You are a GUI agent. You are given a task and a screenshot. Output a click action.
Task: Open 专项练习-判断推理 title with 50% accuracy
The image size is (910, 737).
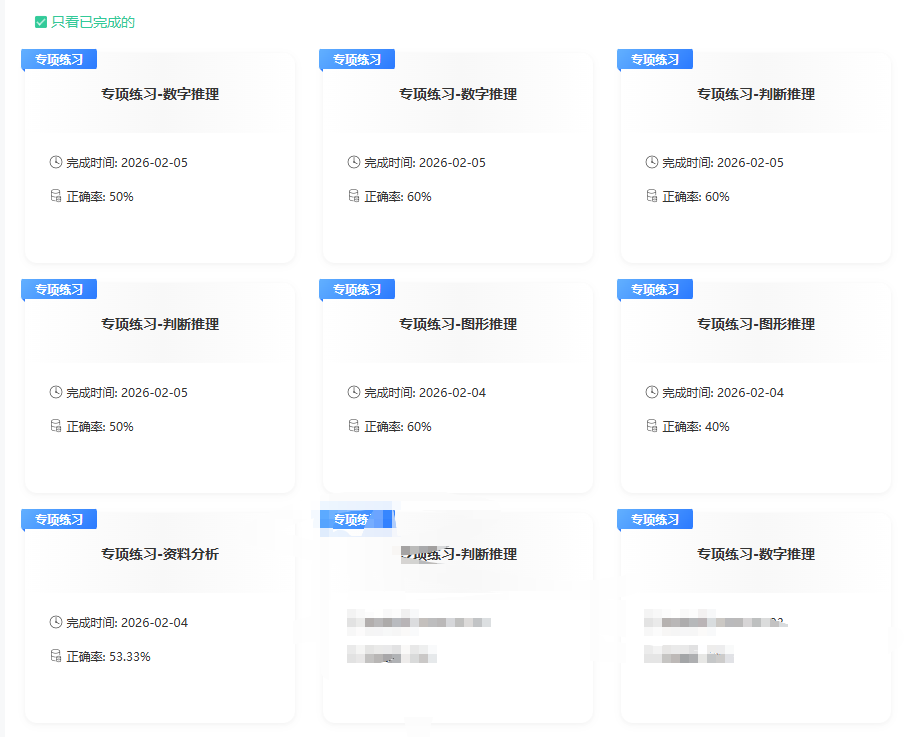(160, 324)
